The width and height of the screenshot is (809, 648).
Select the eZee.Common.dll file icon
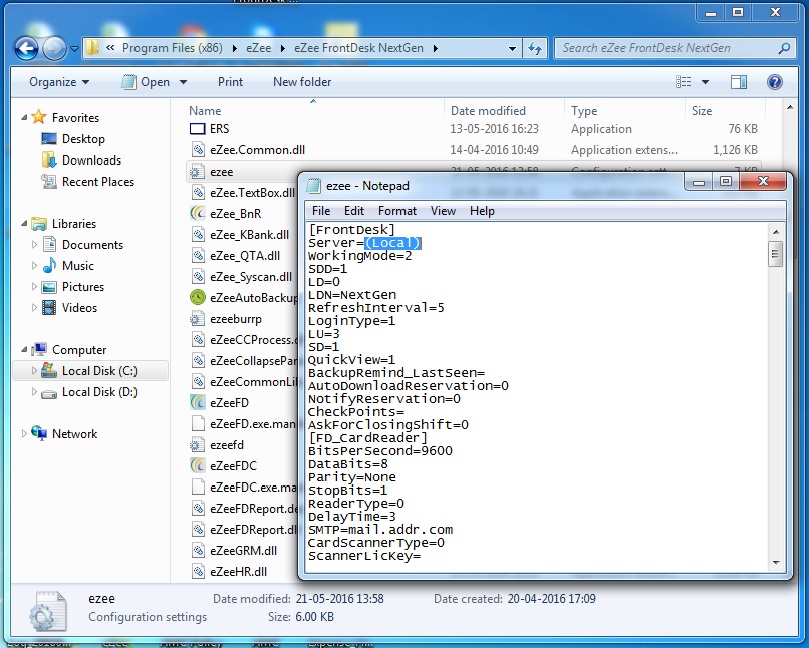tap(198, 150)
